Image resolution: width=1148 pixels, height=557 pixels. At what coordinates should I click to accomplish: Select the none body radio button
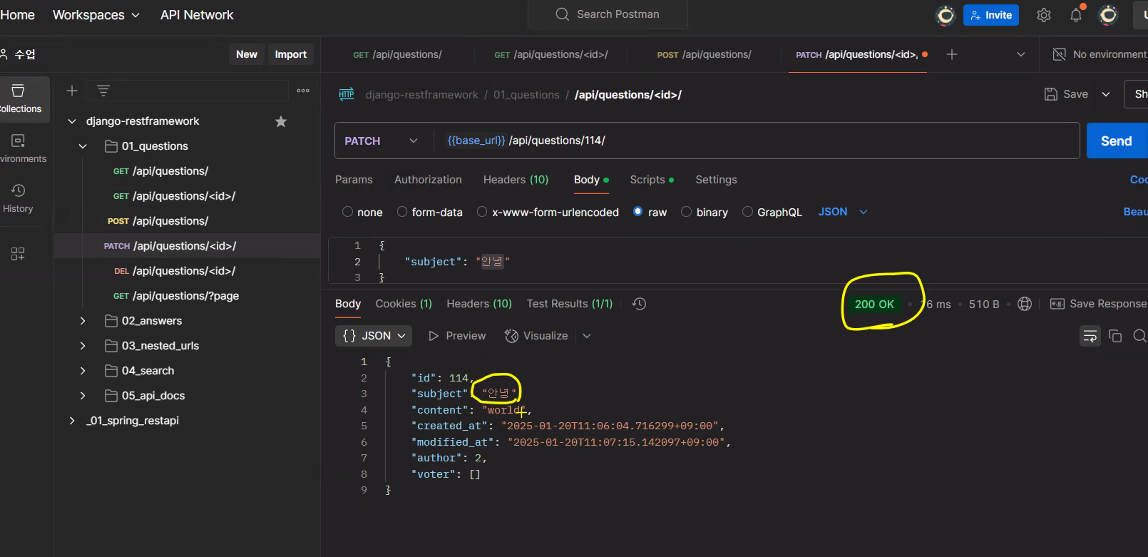coord(348,212)
